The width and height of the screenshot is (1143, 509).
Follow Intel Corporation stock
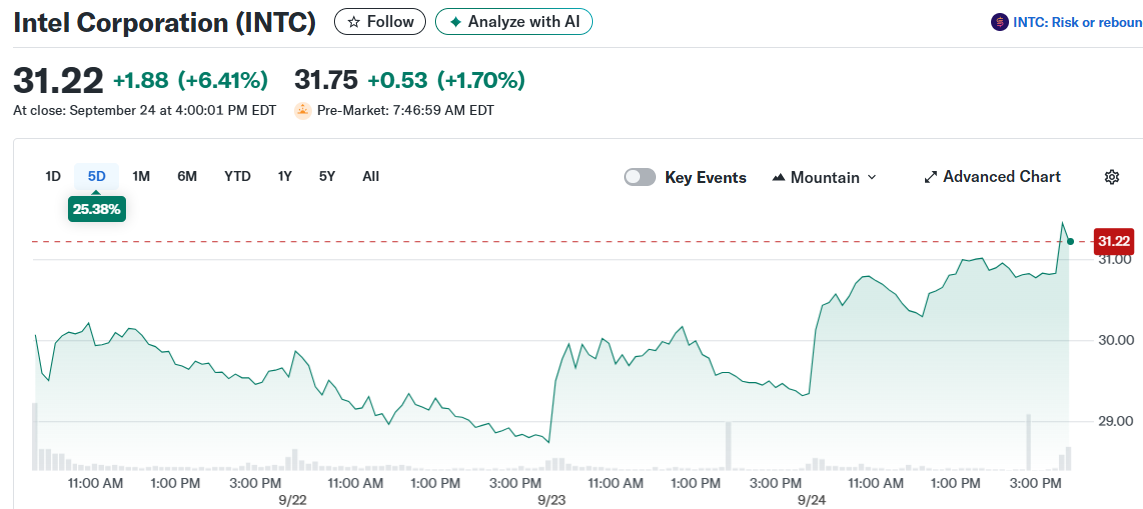pos(380,22)
